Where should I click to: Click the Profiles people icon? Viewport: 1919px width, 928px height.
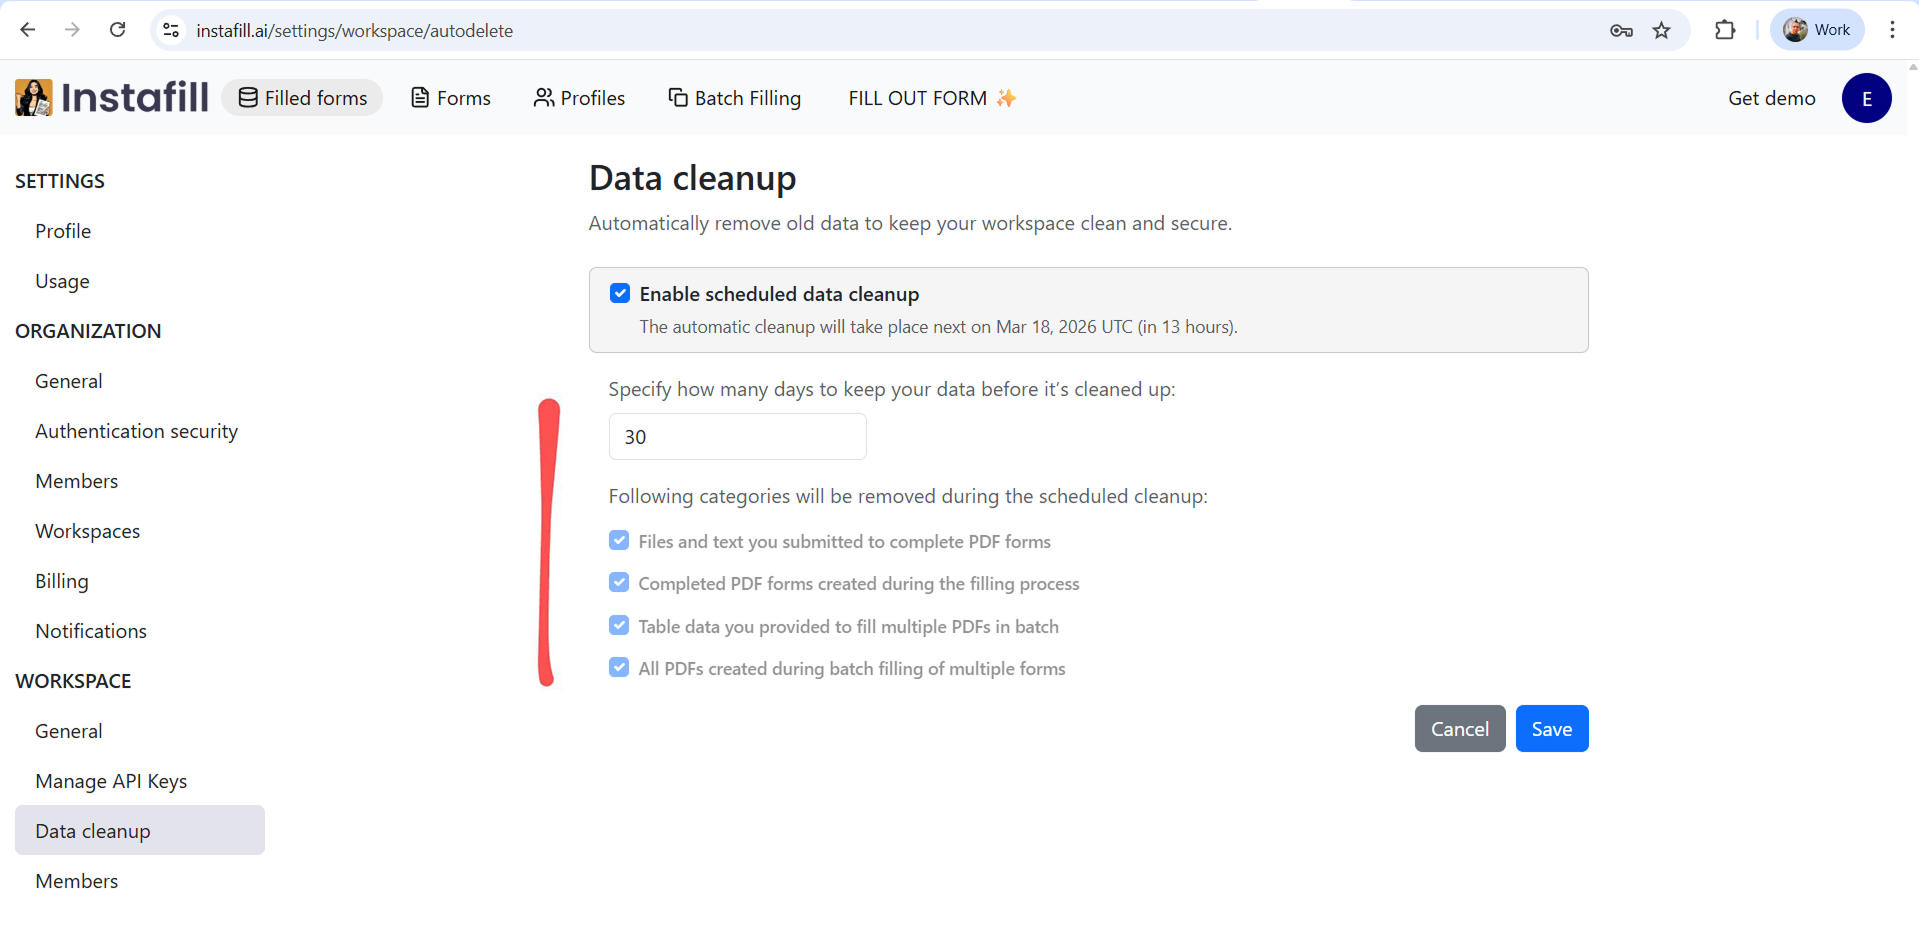544,97
